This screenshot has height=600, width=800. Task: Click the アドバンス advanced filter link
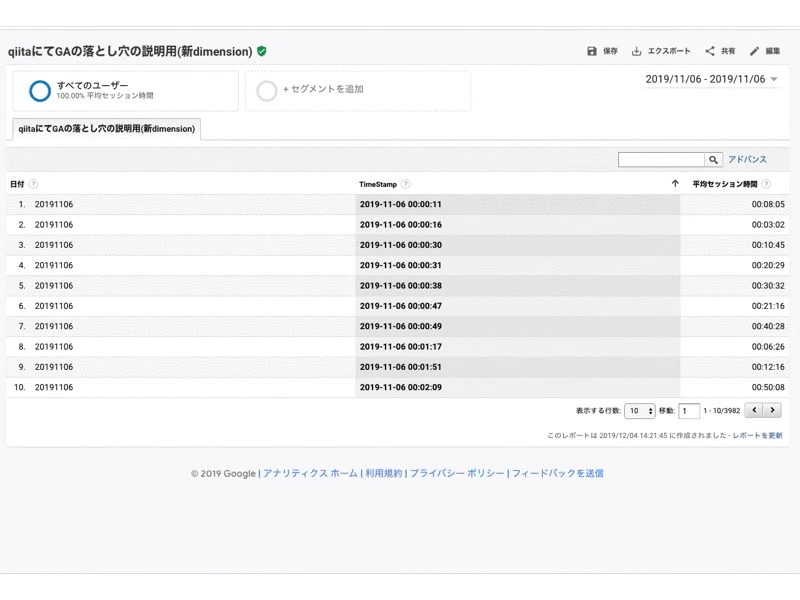(747, 159)
